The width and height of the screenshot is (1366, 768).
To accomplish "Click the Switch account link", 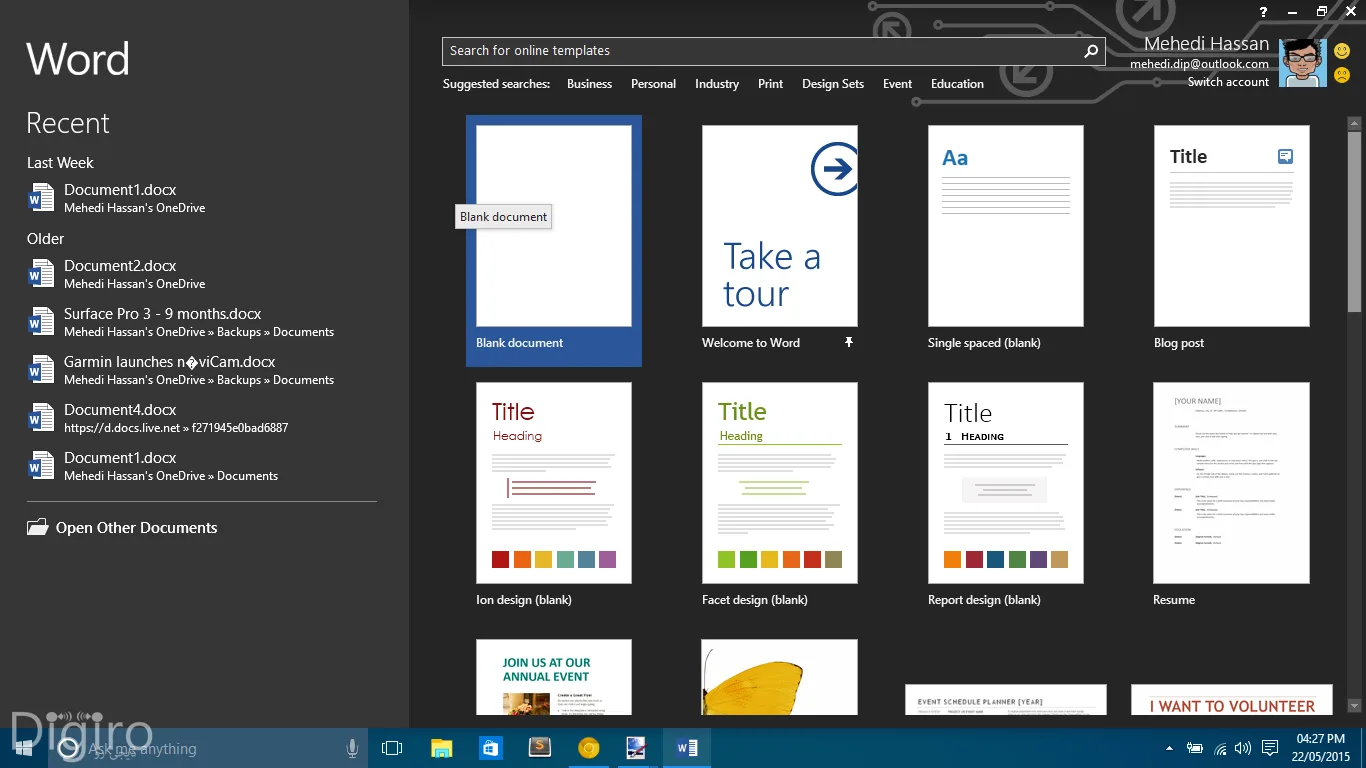I will click(1228, 82).
